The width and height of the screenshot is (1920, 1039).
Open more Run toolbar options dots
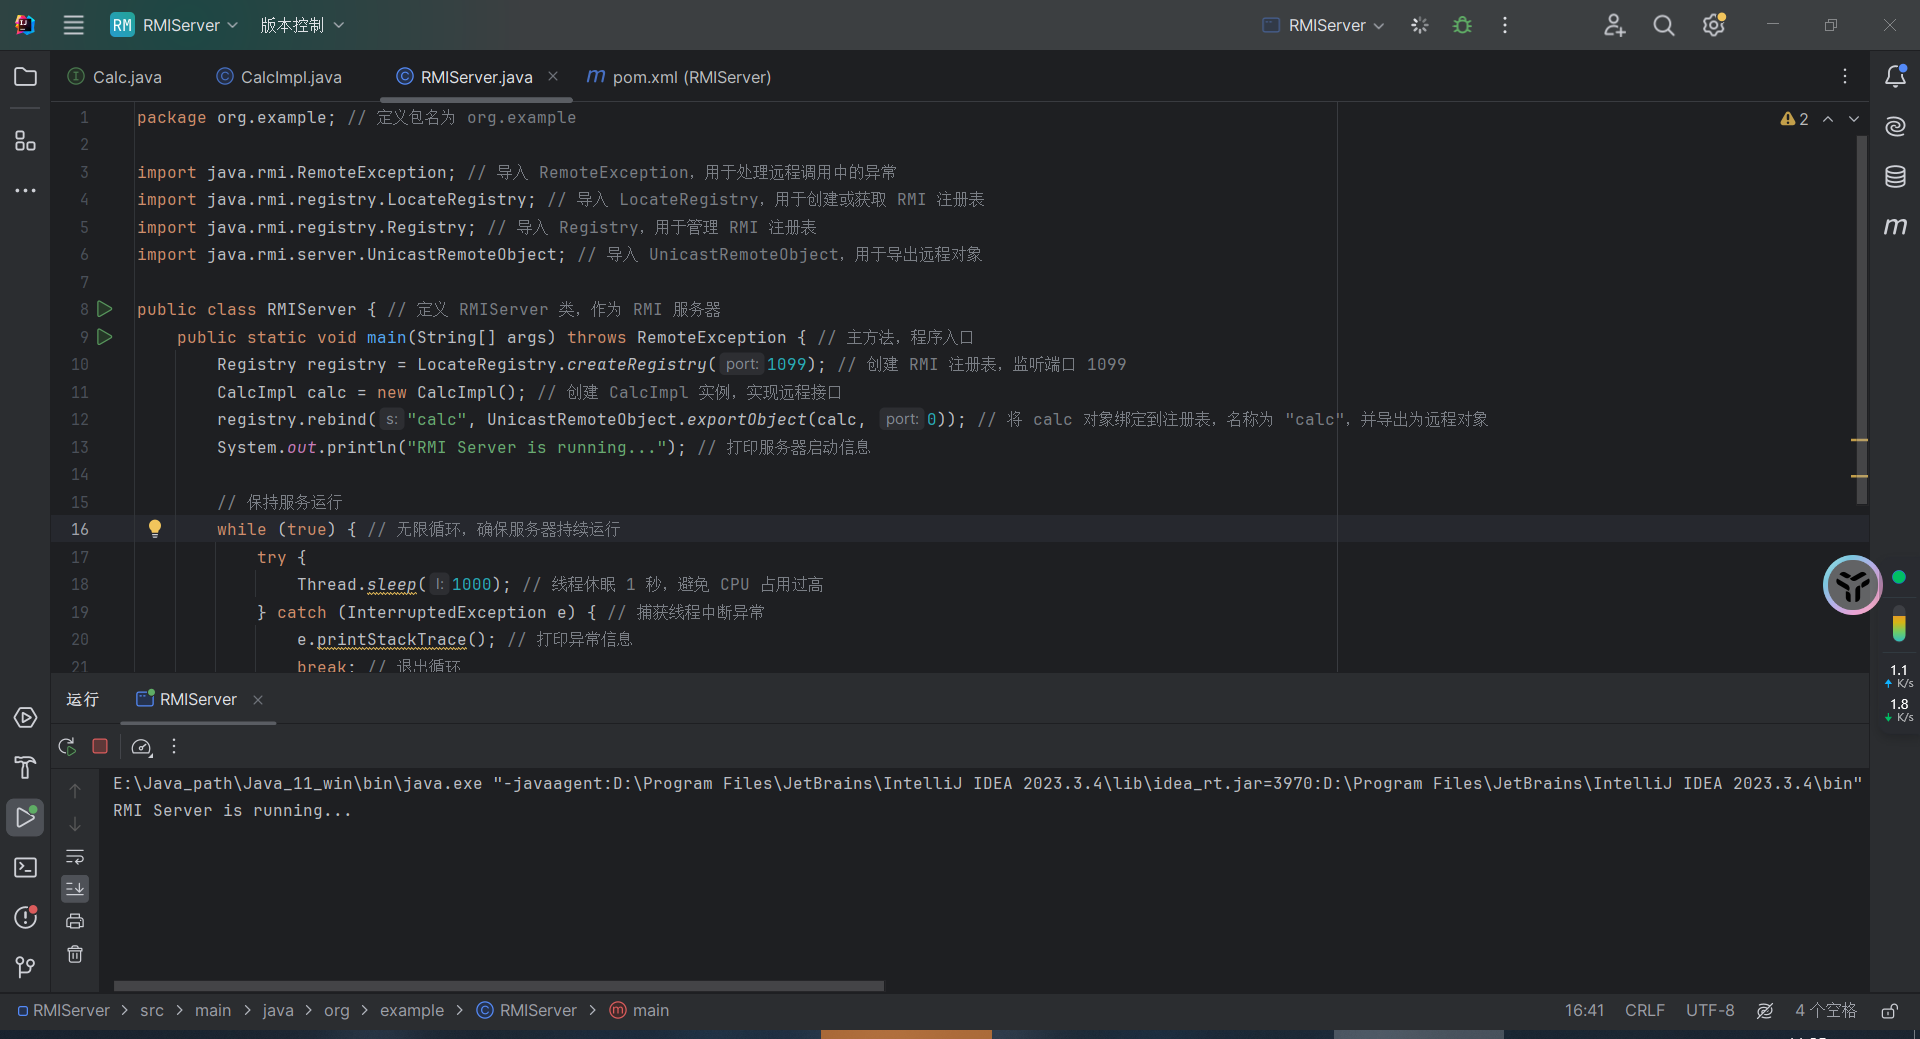point(174,746)
